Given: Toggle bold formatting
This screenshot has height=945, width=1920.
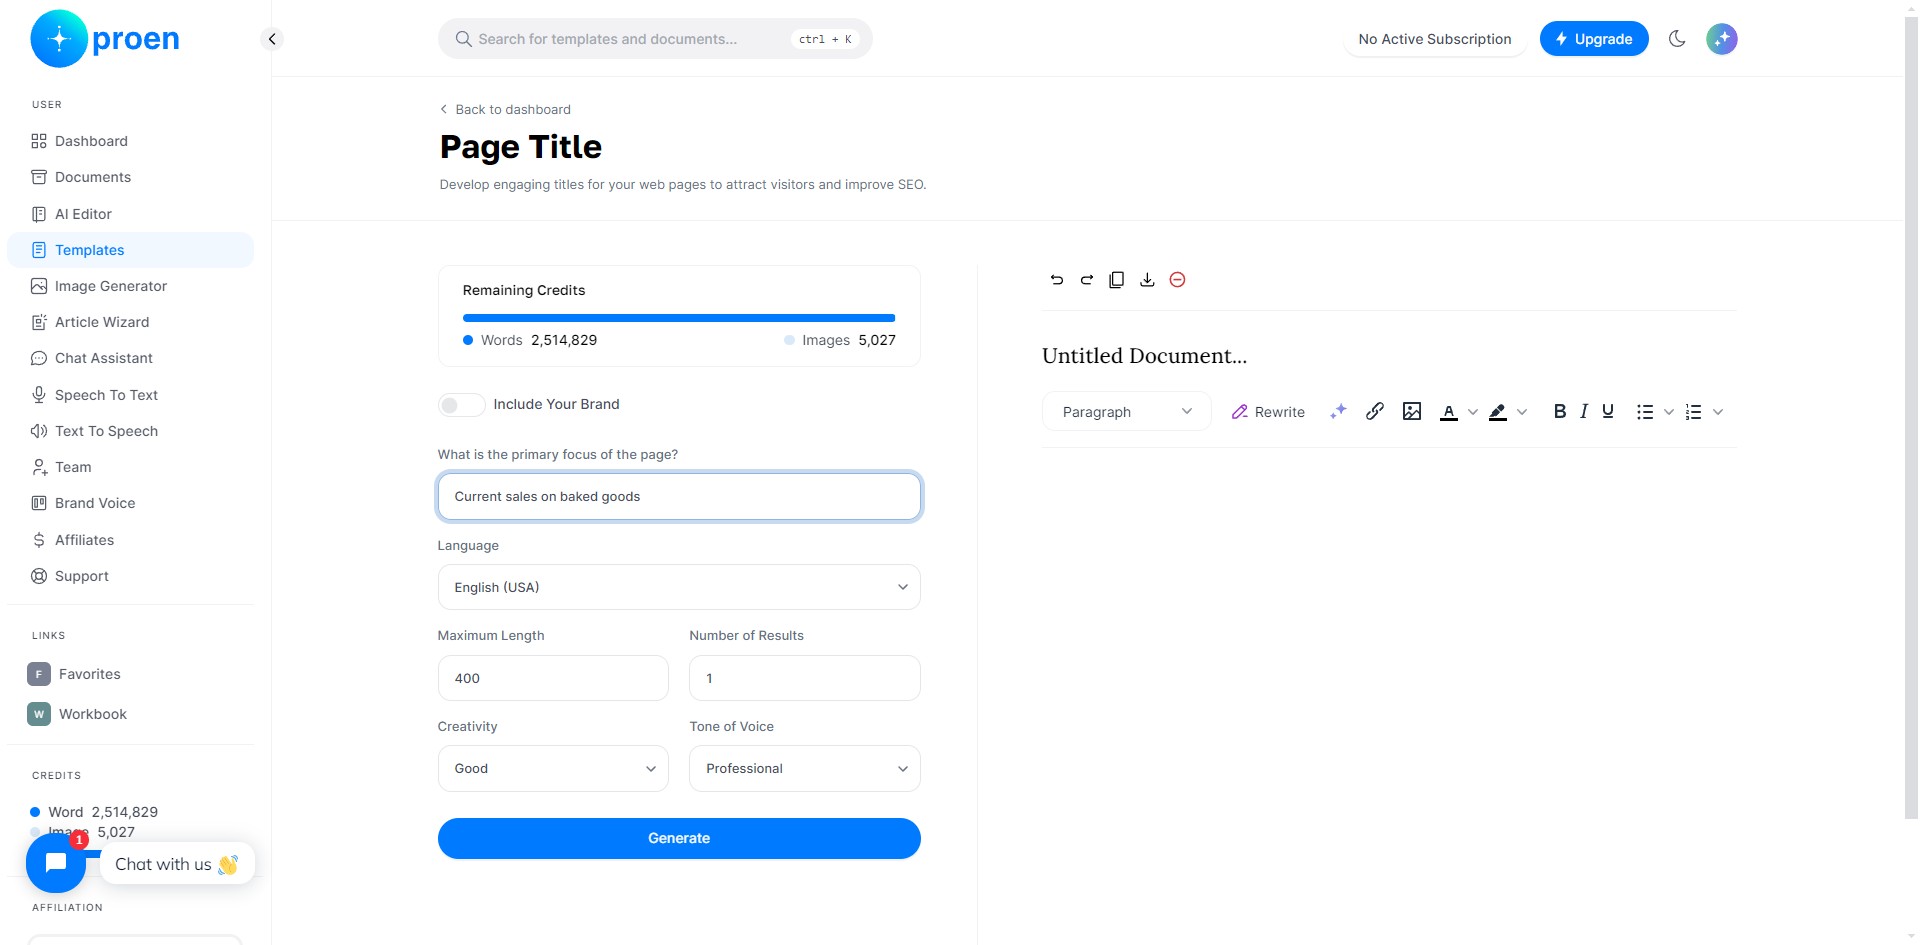Looking at the screenshot, I should click(x=1559, y=411).
